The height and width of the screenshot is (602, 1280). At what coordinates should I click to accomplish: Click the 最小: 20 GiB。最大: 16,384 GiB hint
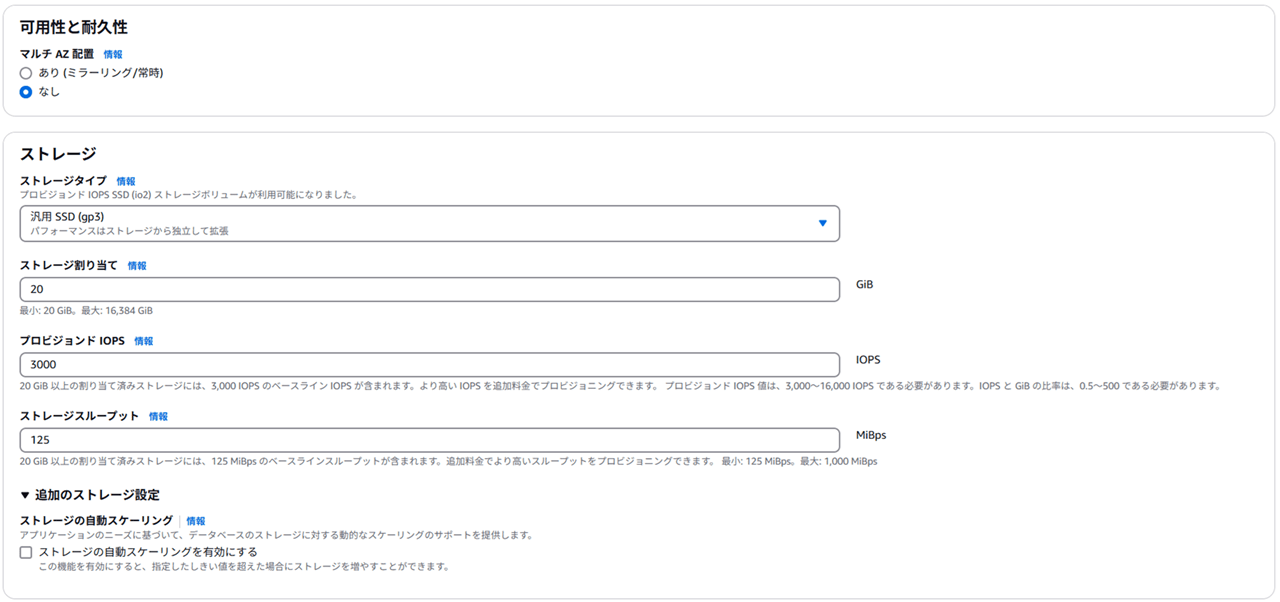[x=86, y=311]
